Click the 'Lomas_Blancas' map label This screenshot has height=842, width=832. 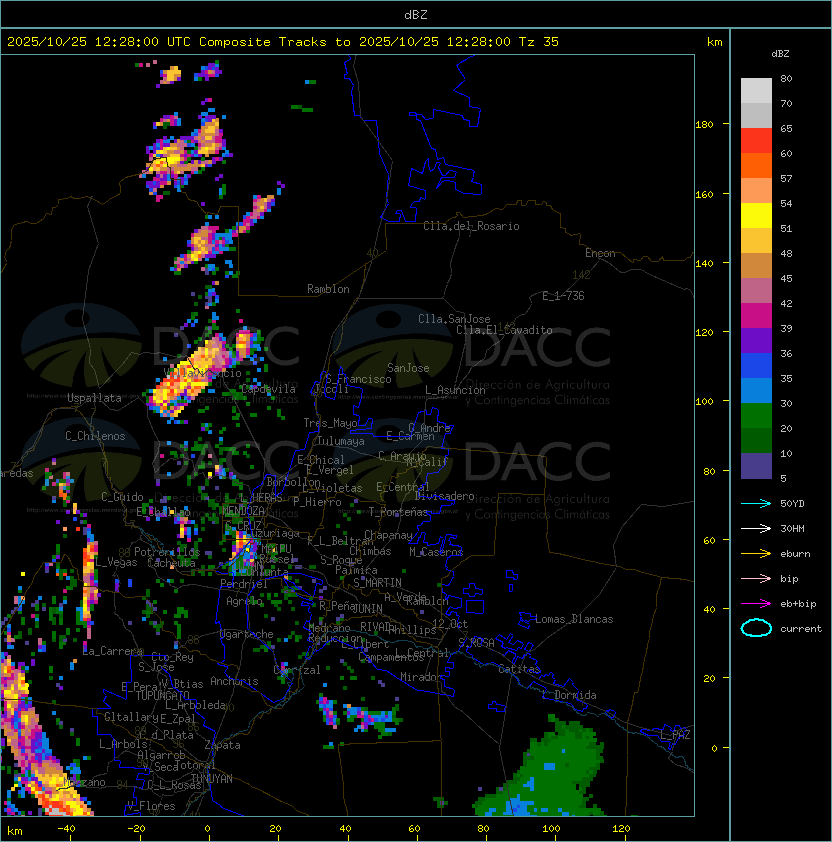click(574, 619)
